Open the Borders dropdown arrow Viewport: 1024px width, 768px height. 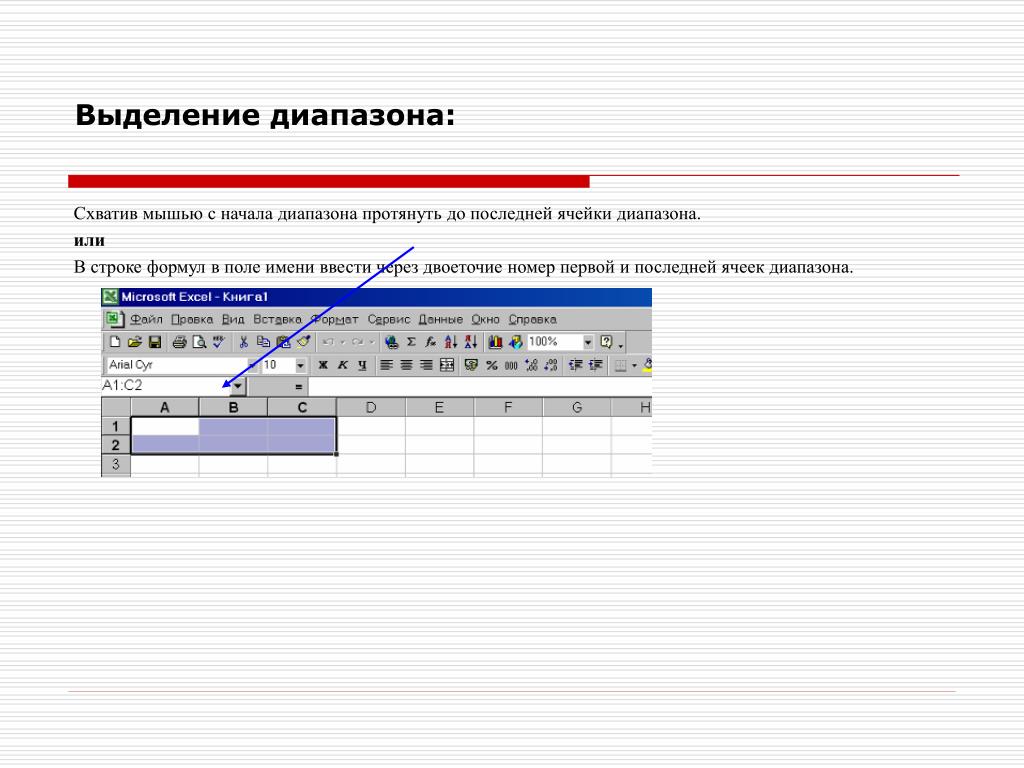point(633,365)
